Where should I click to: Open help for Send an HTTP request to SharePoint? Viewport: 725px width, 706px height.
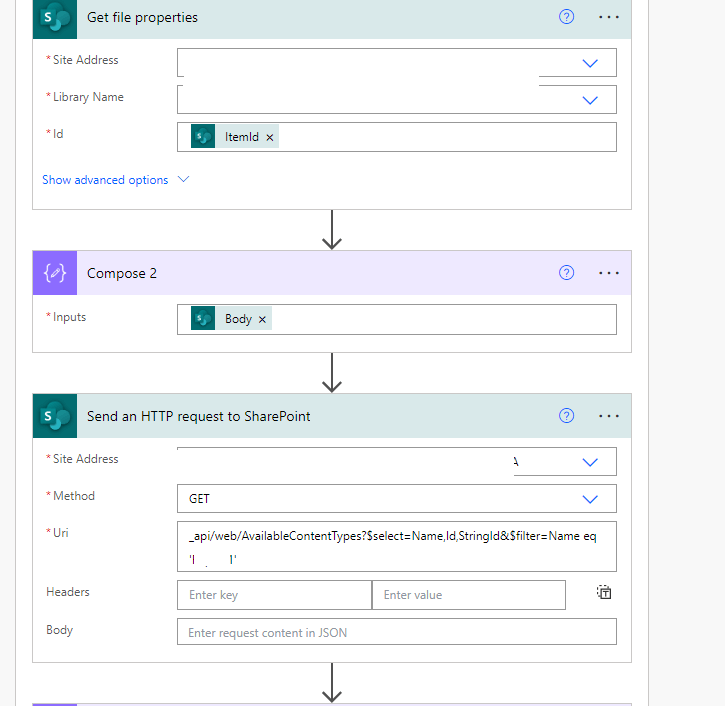coord(566,416)
